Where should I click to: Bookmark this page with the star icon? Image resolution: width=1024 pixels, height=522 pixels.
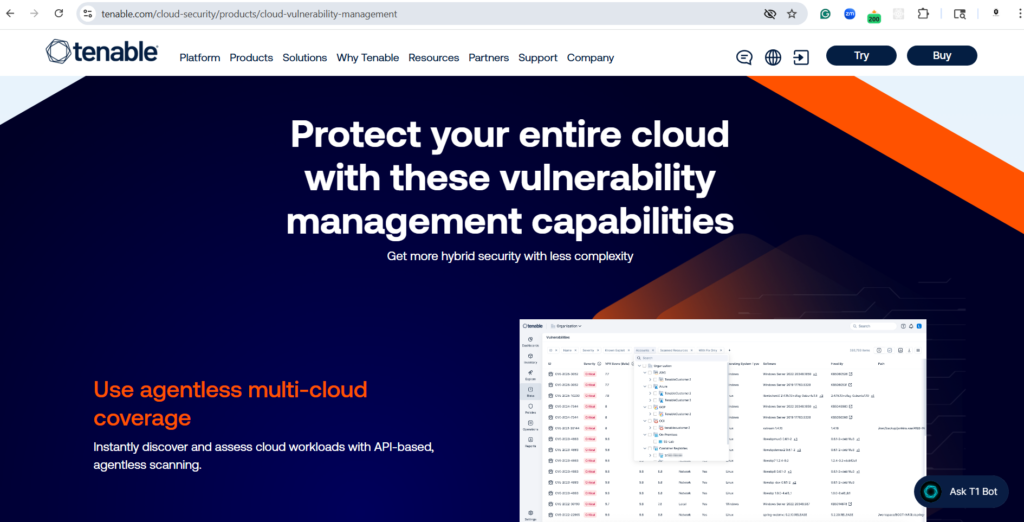pos(792,14)
